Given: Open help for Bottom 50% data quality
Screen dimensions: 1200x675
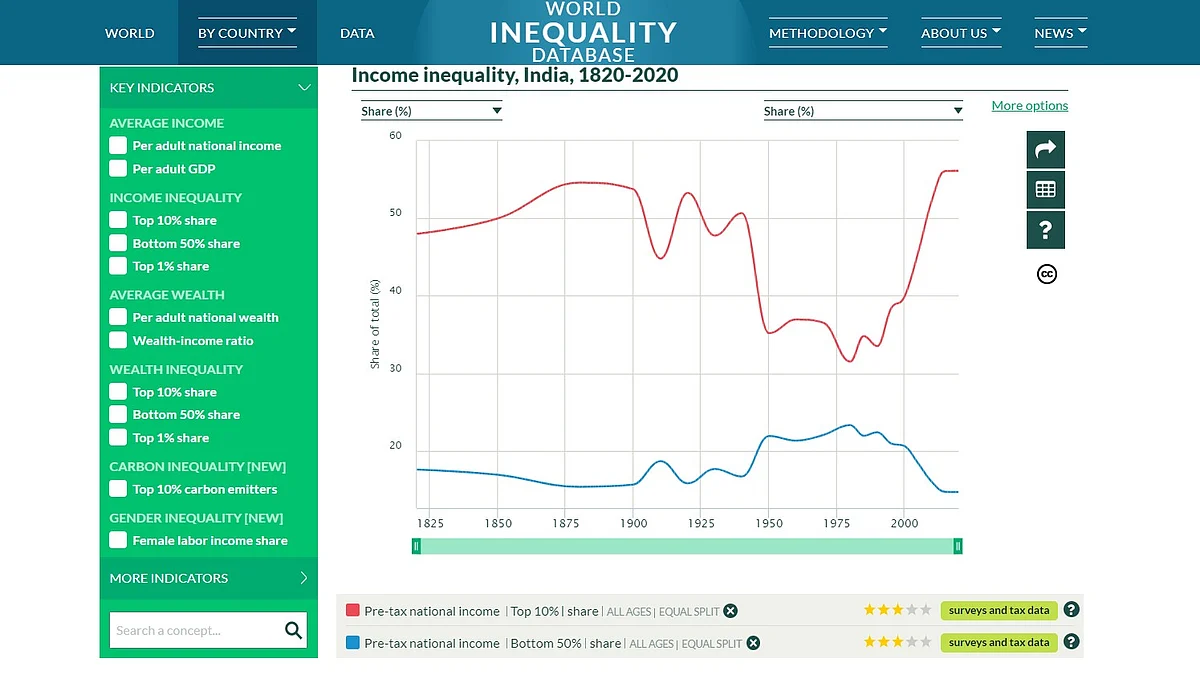Looking at the screenshot, I should pyautogui.click(x=1071, y=642).
